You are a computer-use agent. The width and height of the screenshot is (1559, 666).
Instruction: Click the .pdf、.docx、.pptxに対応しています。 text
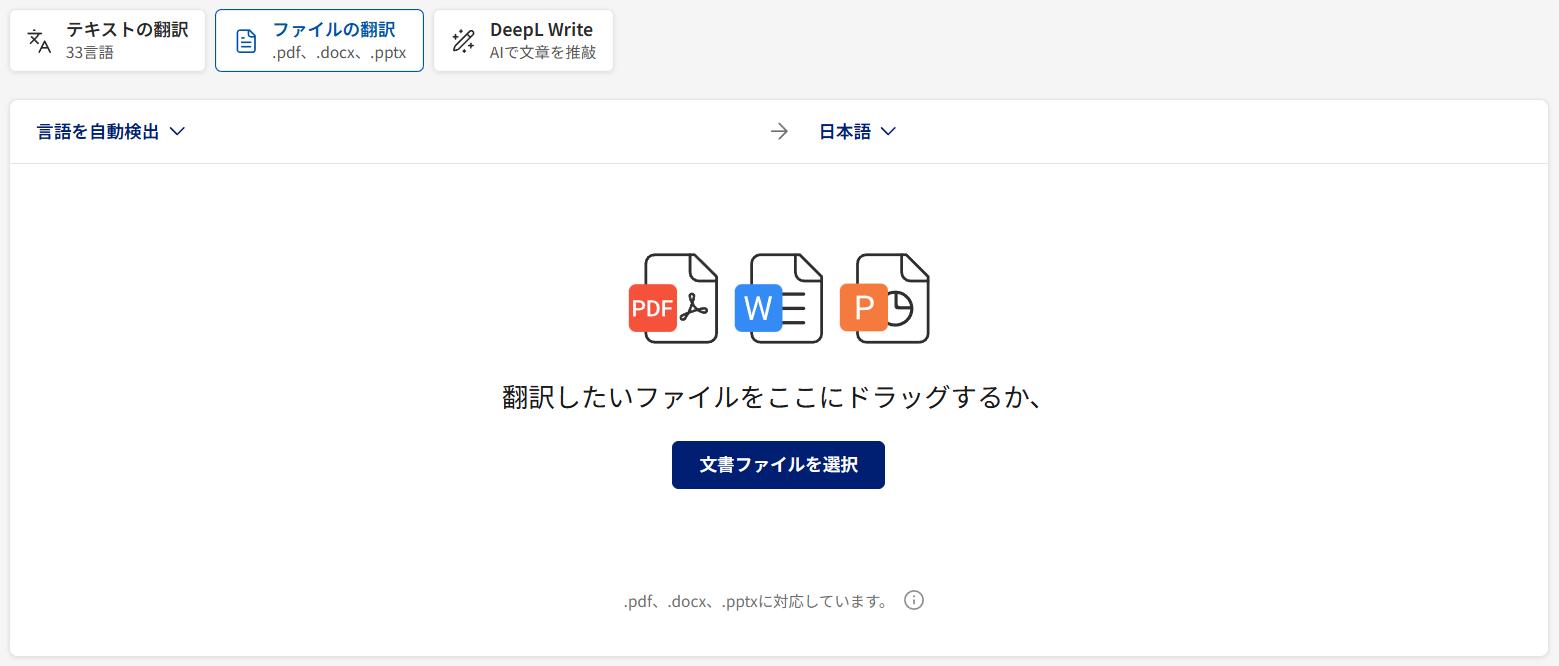(756, 602)
